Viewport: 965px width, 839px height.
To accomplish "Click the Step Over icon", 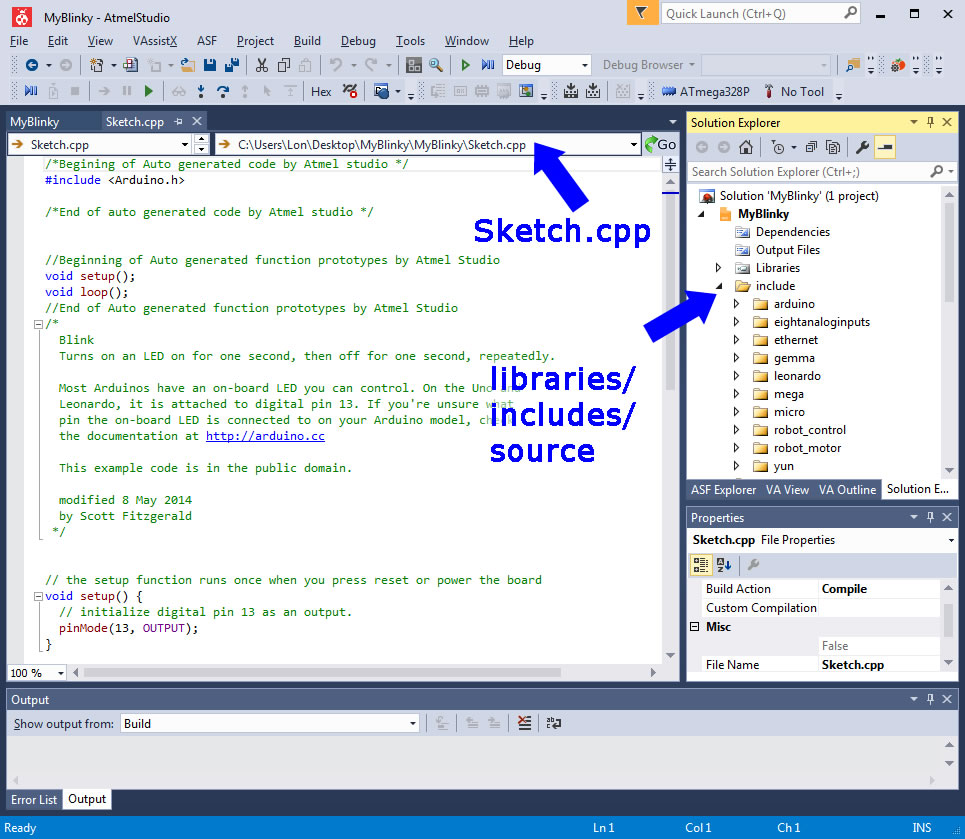I will [223, 92].
